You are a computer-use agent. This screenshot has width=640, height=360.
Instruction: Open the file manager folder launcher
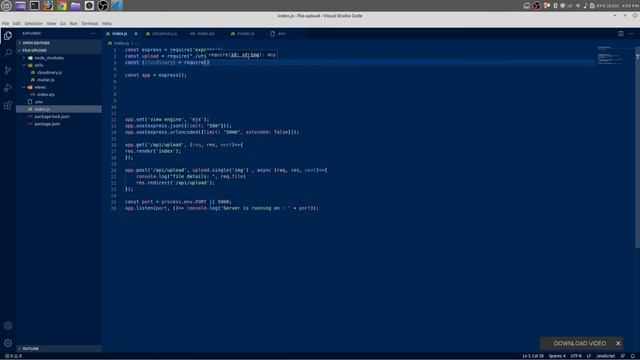point(76,6)
